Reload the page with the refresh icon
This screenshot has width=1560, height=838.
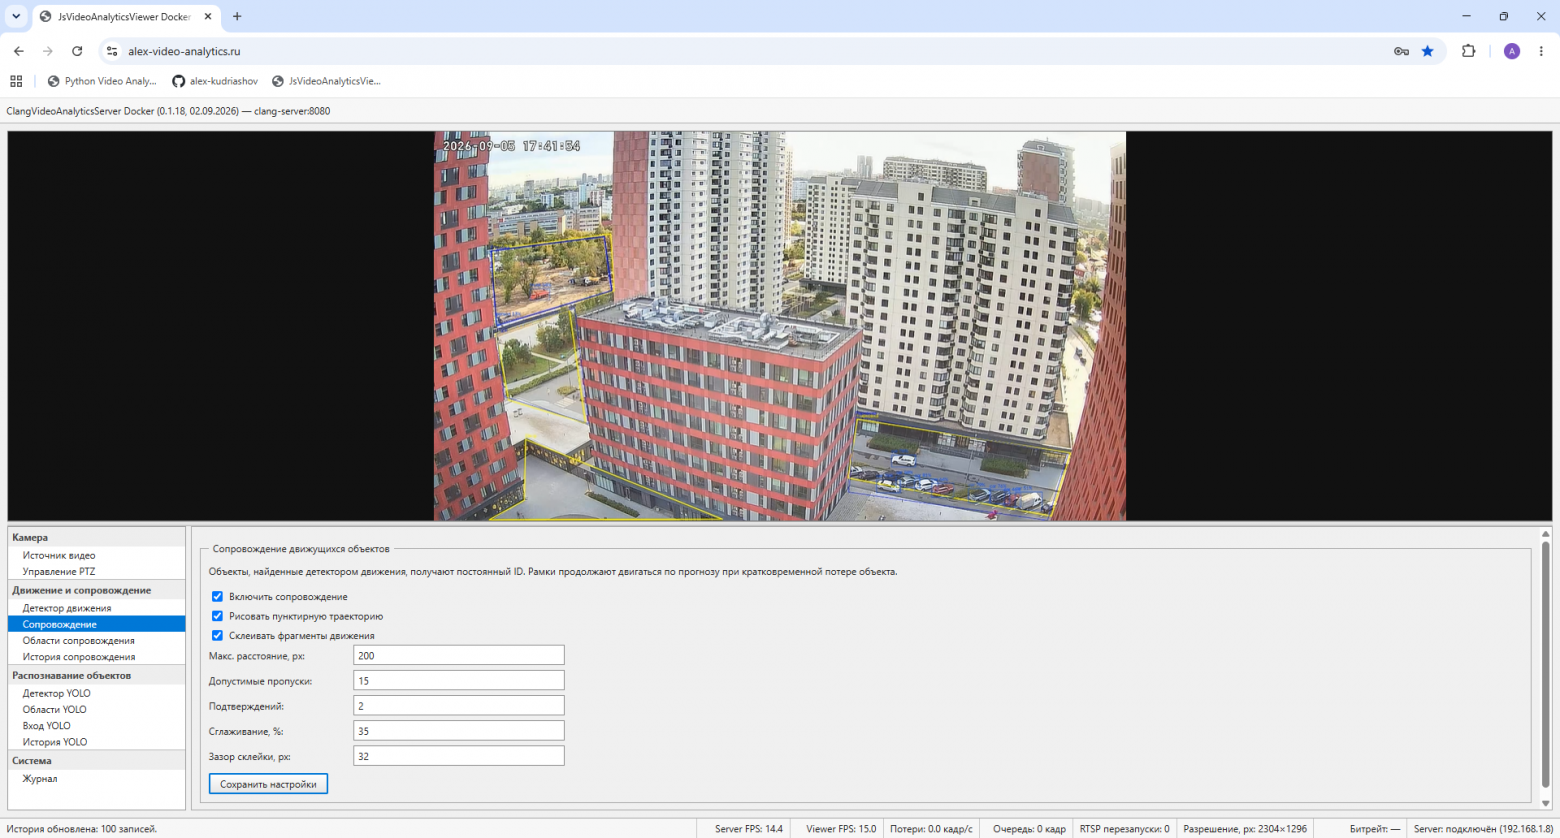click(77, 51)
